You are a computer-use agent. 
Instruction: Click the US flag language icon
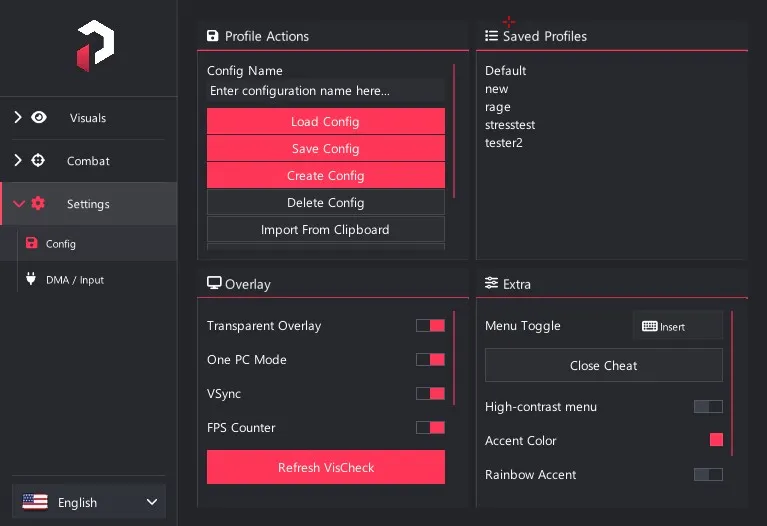click(35, 502)
